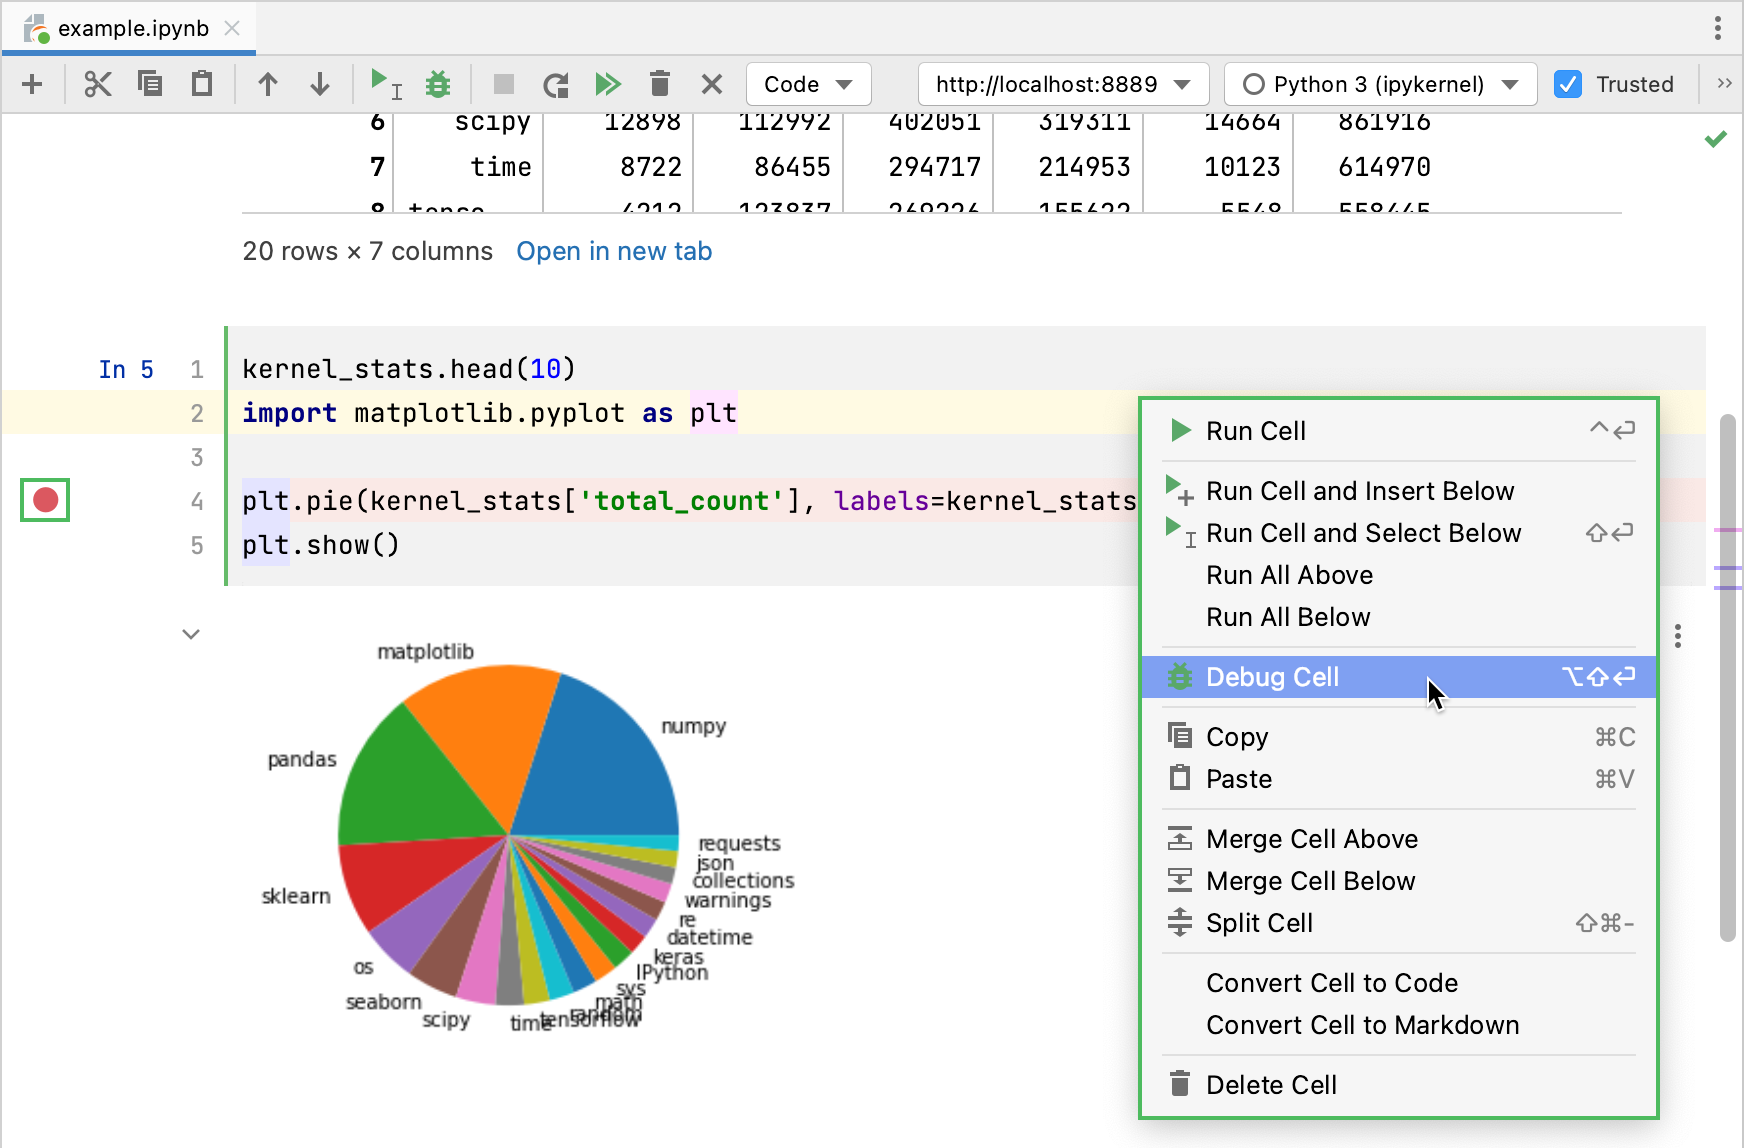Copy the current cell via toolbar
This screenshot has width=1744, height=1148.
[150, 84]
